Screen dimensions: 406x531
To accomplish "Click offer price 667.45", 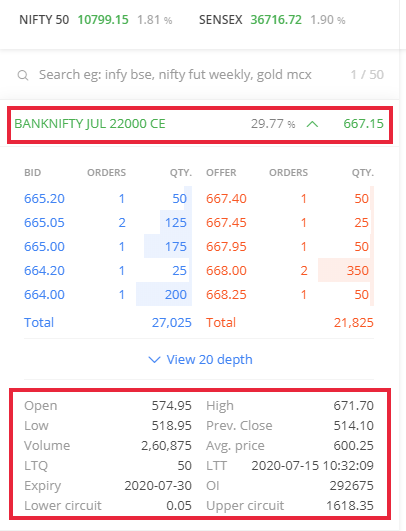I will click(226, 223).
